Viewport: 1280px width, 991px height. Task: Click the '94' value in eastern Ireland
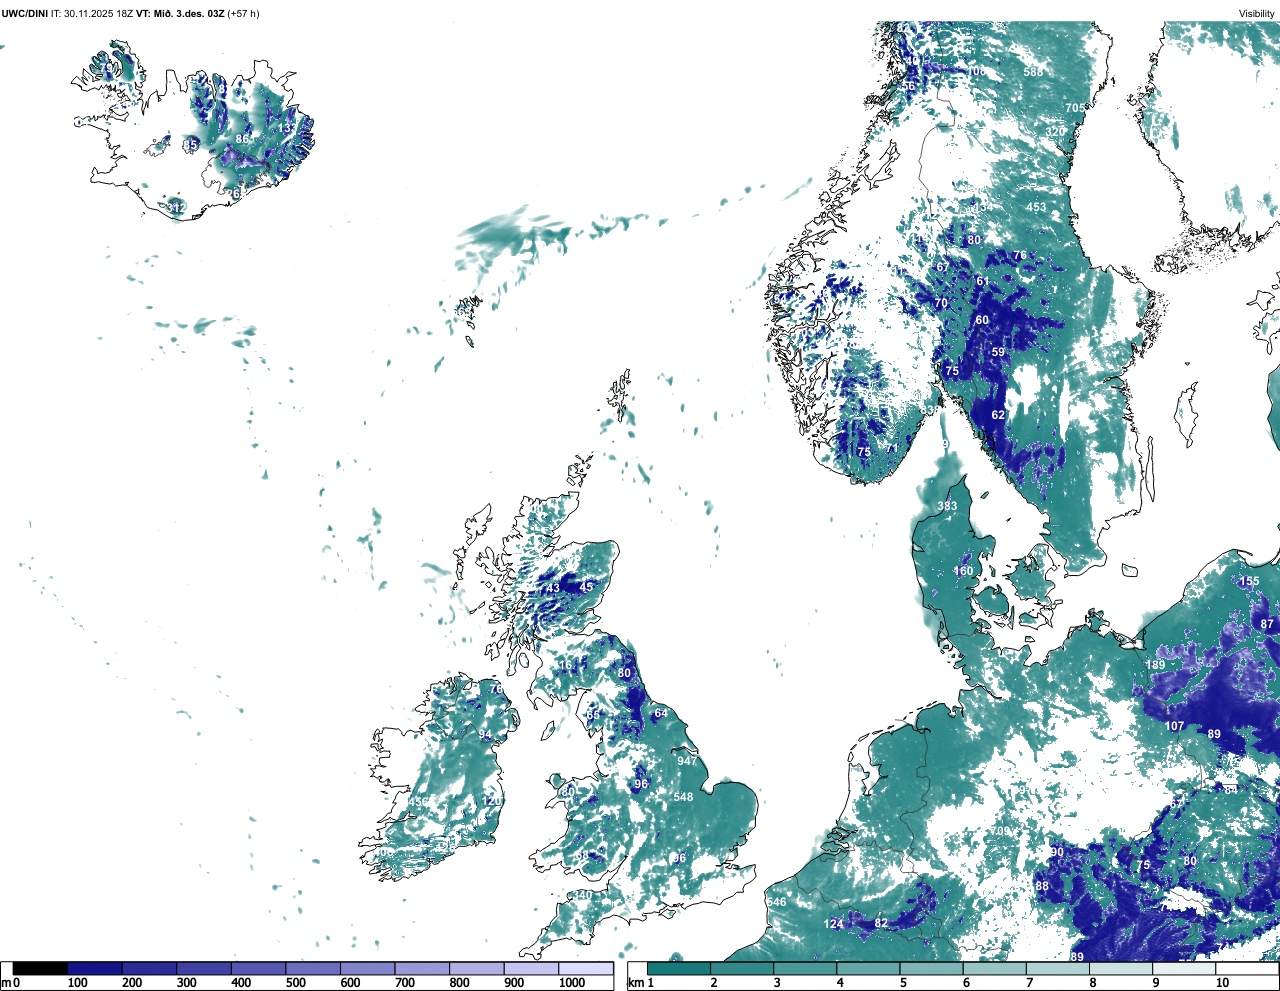(485, 735)
